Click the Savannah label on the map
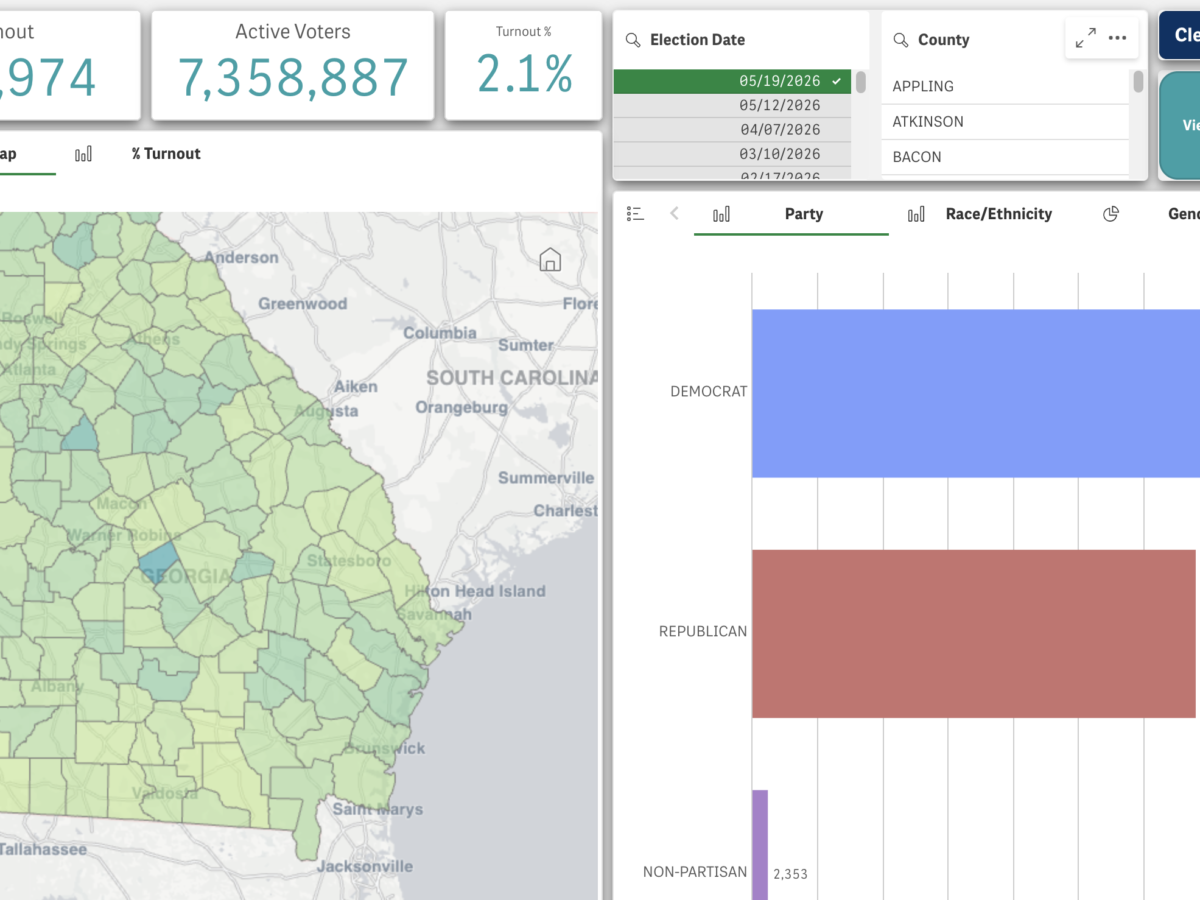The image size is (1200, 900). pyautogui.click(x=435, y=614)
